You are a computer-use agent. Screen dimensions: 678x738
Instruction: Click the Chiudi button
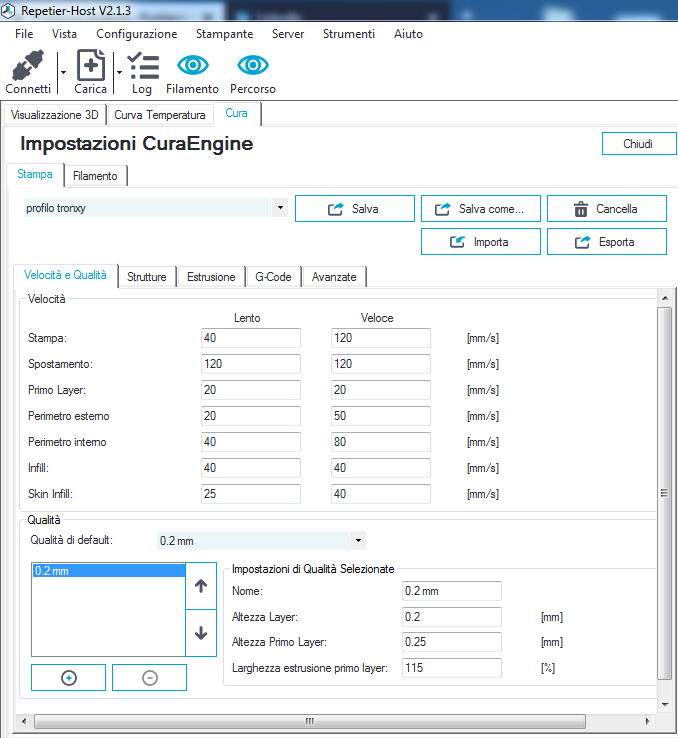point(638,144)
